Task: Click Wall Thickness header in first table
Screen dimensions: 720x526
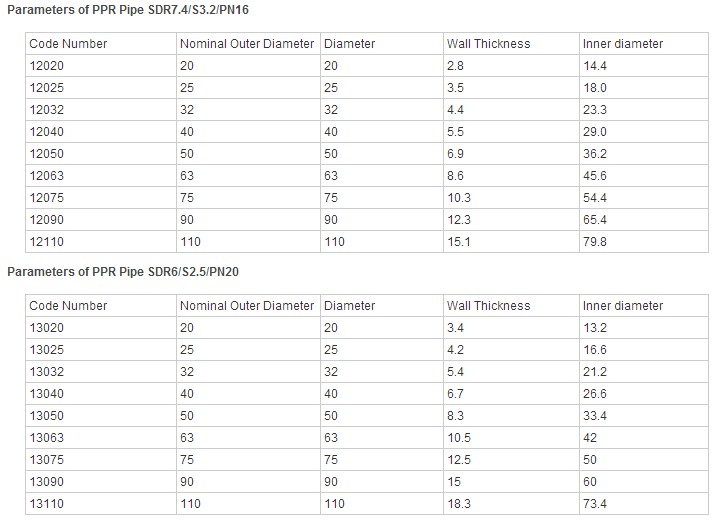Action: pos(488,44)
